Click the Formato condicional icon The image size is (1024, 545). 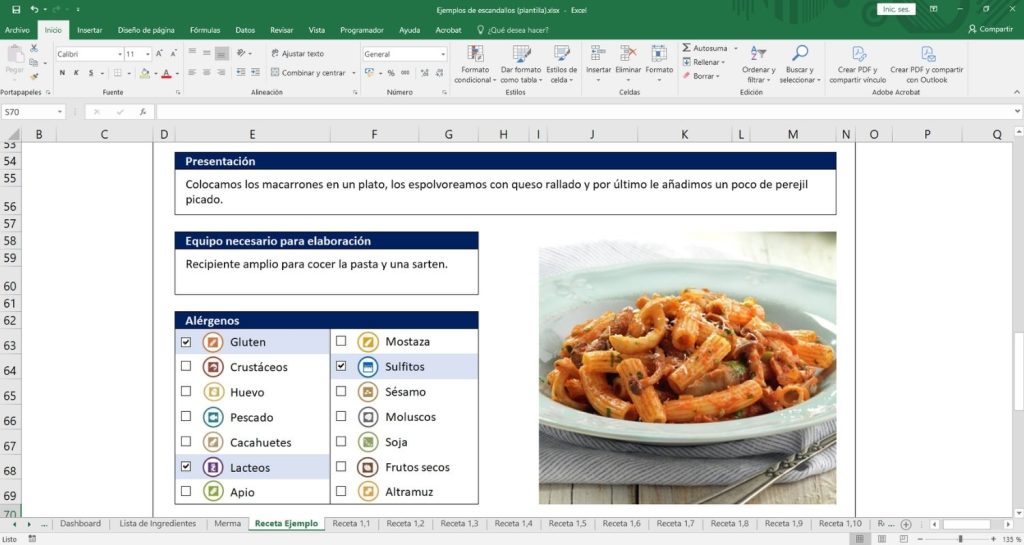pos(475,54)
